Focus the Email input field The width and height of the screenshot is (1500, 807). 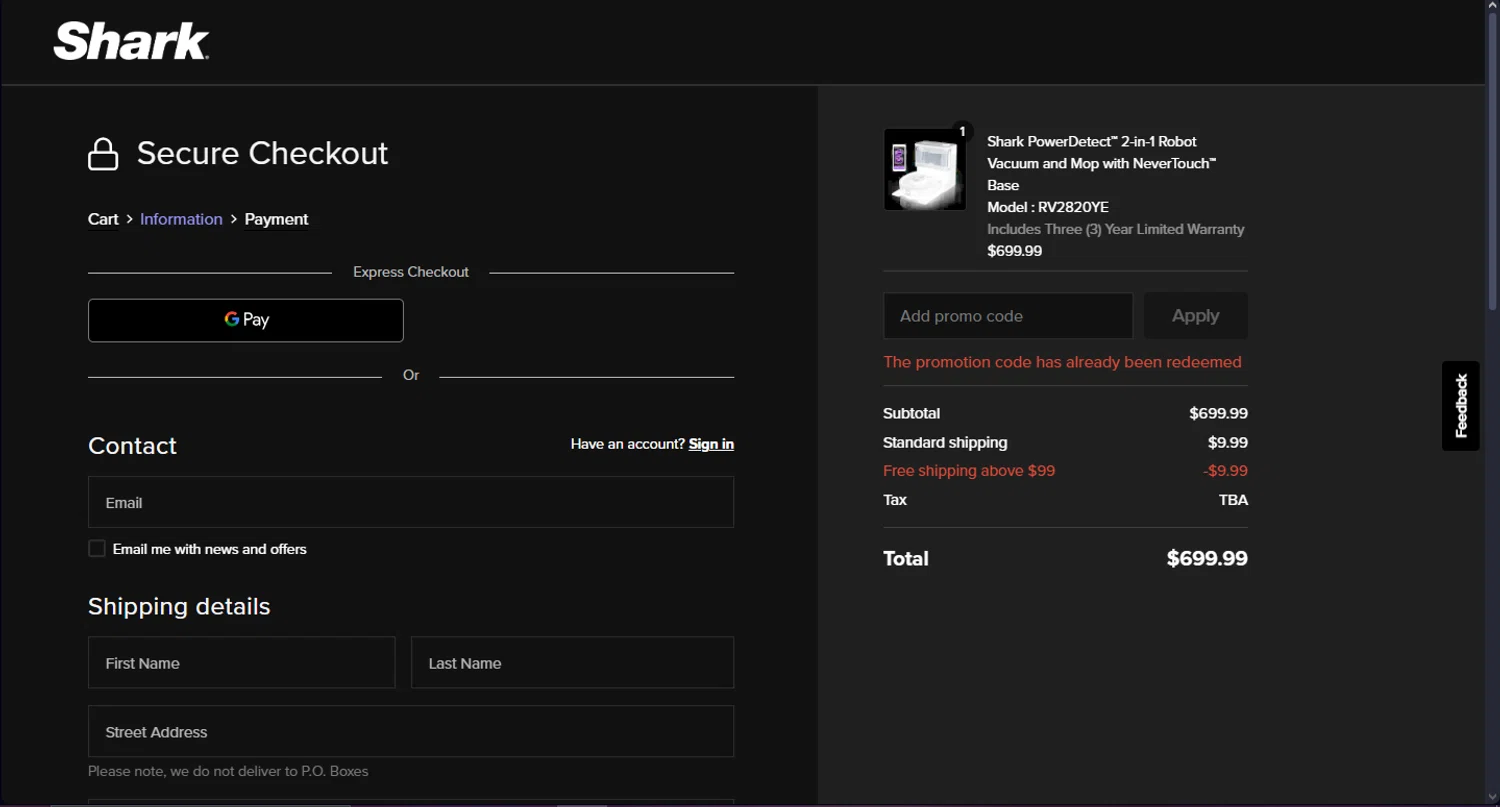coord(411,502)
